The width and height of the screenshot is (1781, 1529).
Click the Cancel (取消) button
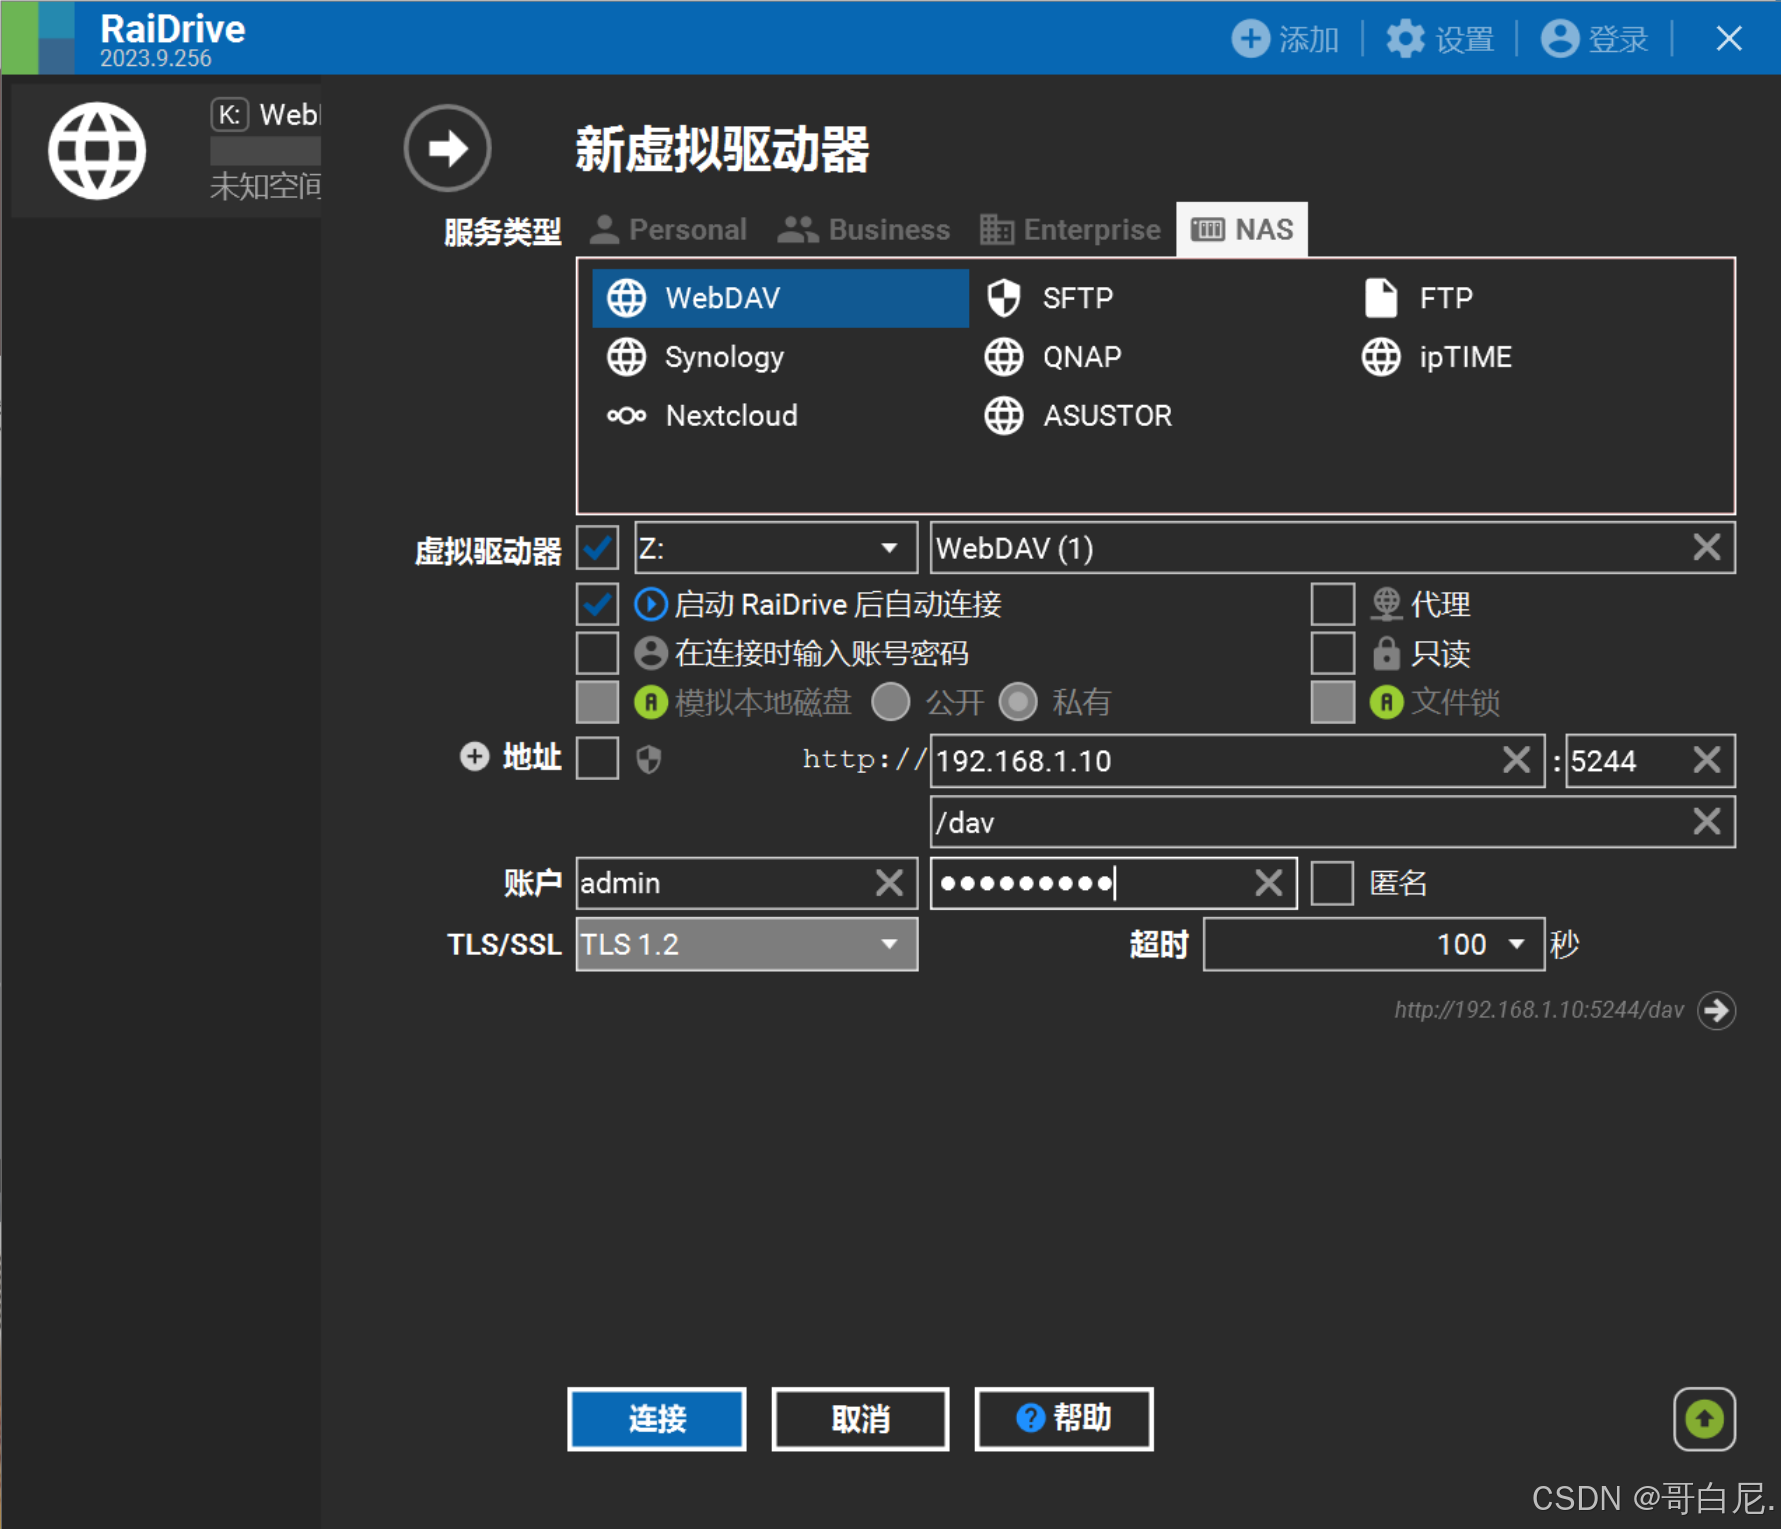(x=860, y=1418)
